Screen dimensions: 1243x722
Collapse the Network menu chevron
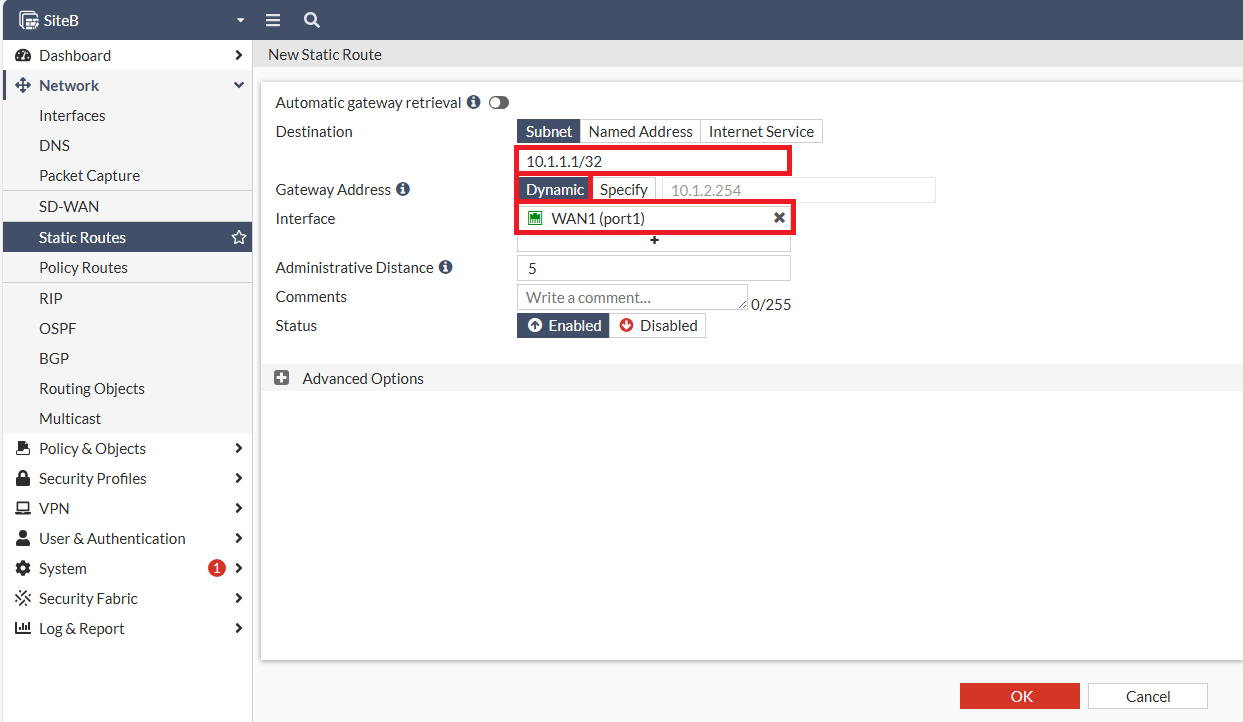click(x=238, y=85)
